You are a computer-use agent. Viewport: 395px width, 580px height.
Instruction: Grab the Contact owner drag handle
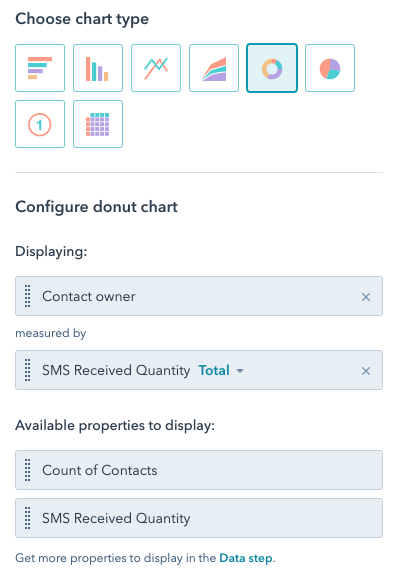point(27,296)
